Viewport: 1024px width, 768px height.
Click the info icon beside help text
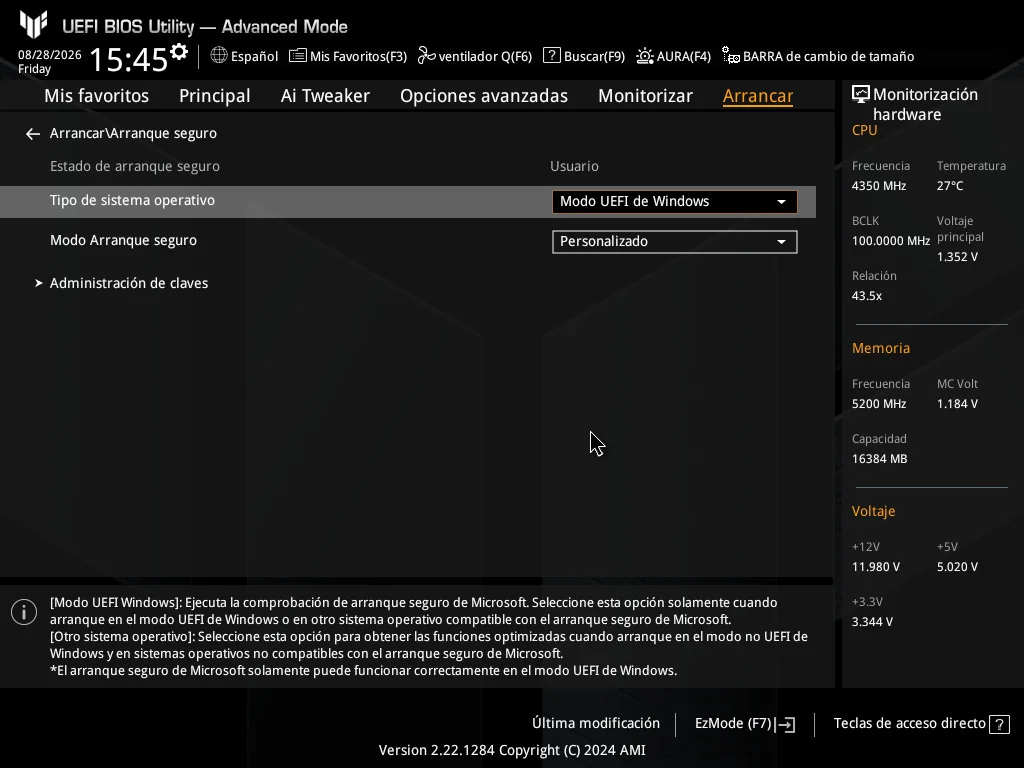24,612
